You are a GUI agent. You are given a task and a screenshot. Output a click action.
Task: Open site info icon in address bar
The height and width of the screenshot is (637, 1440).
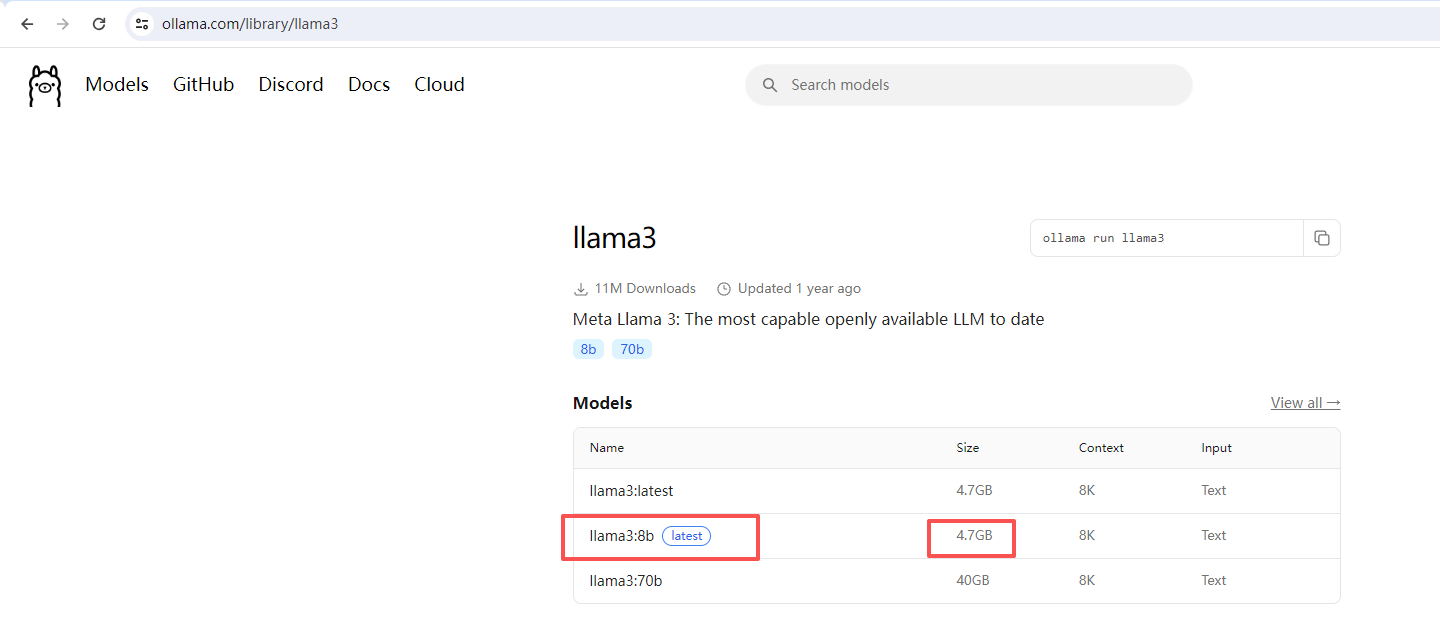click(142, 24)
